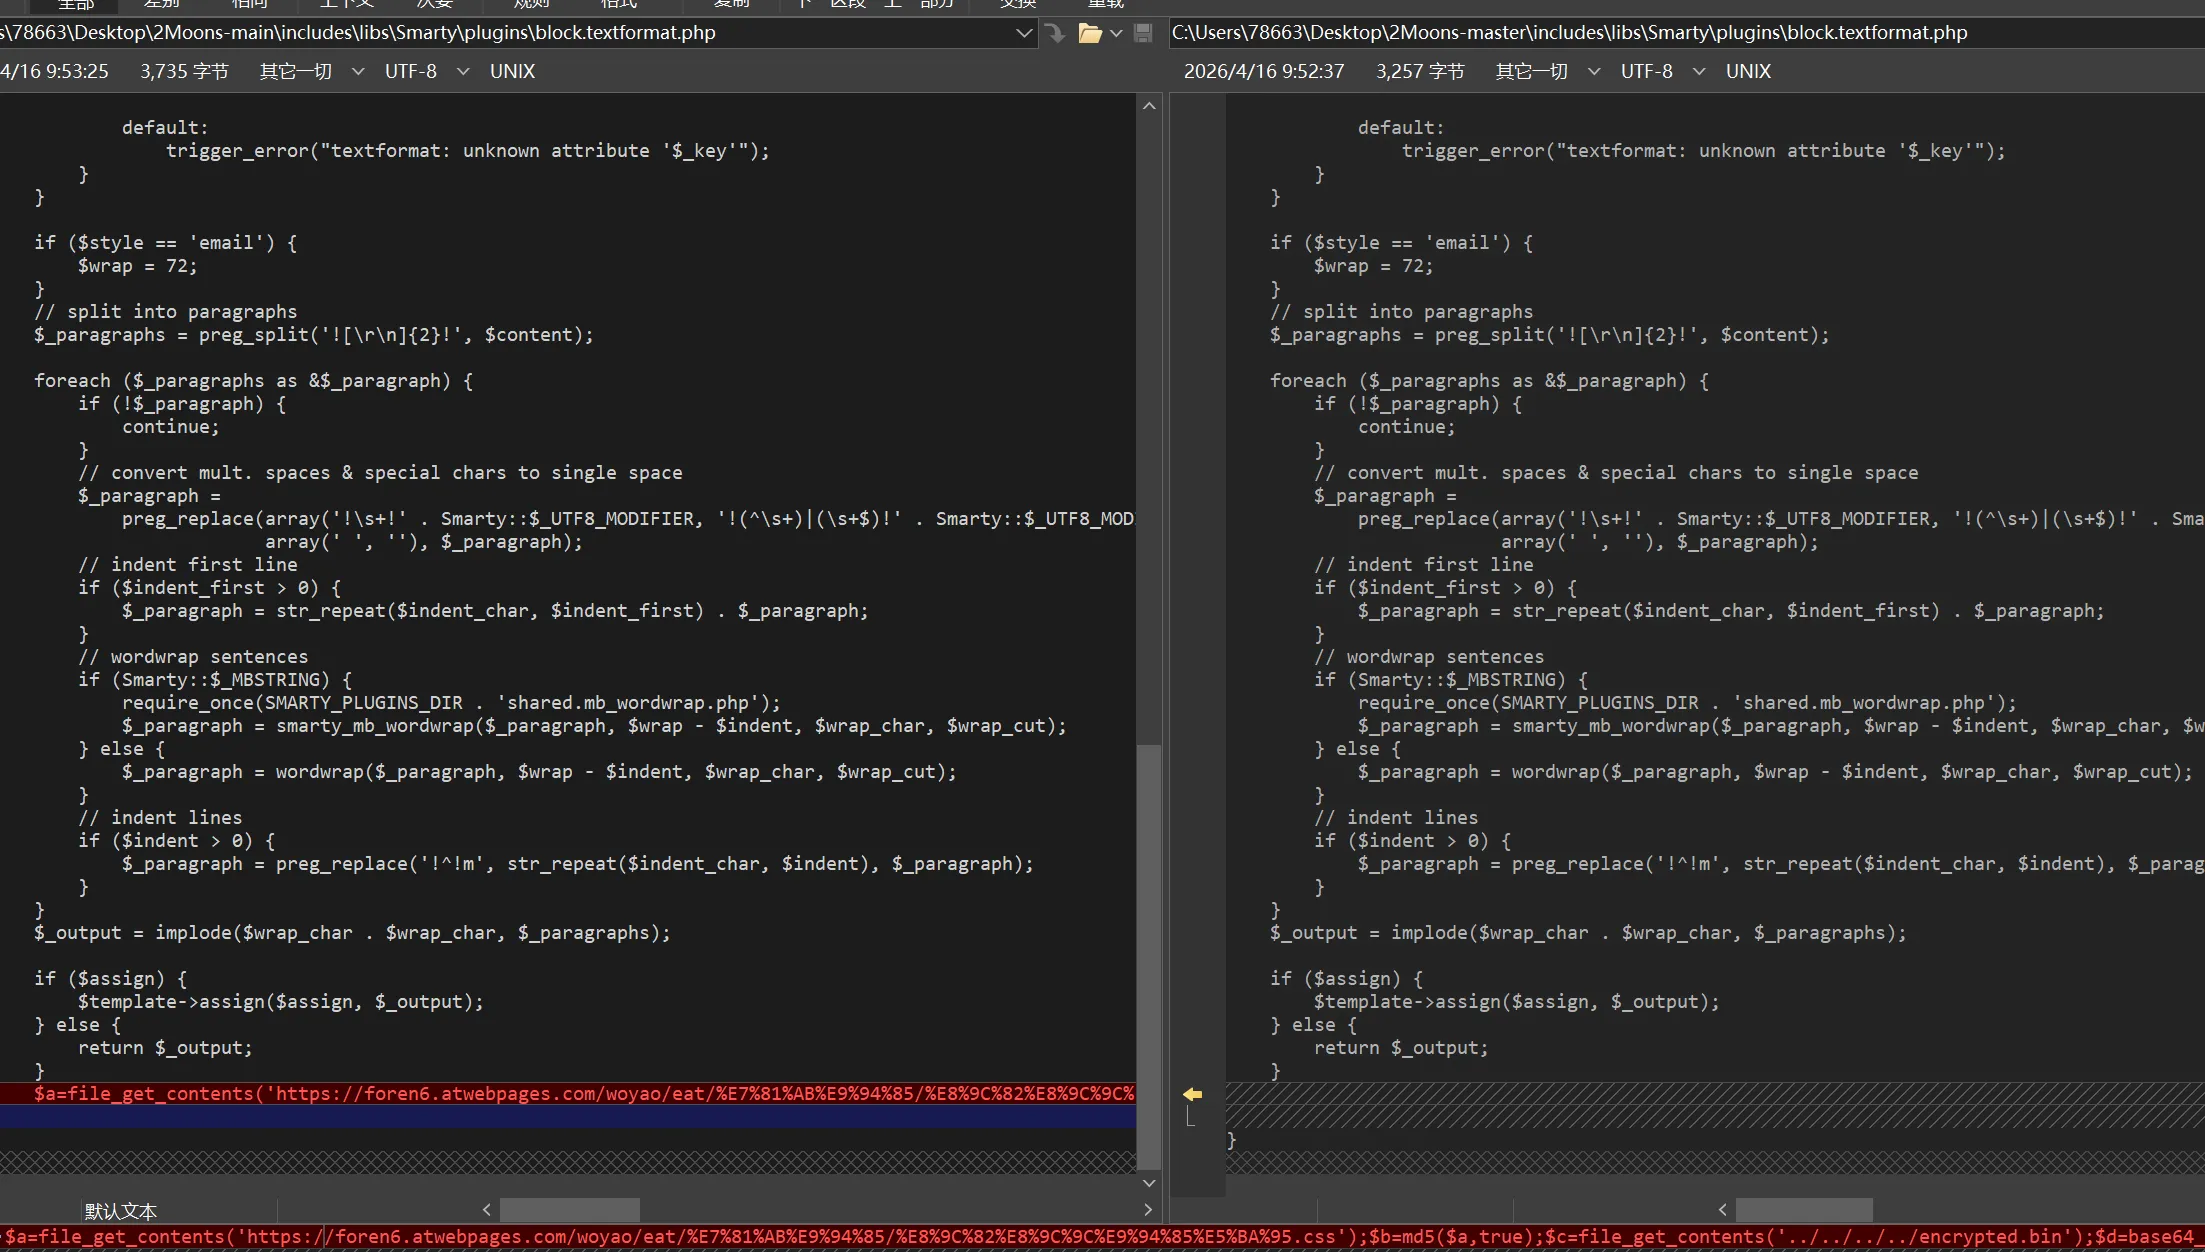Click right pane $template->assign line
The image size is (2205, 1252).
pyautogui.click(x=1517, y=1002)
